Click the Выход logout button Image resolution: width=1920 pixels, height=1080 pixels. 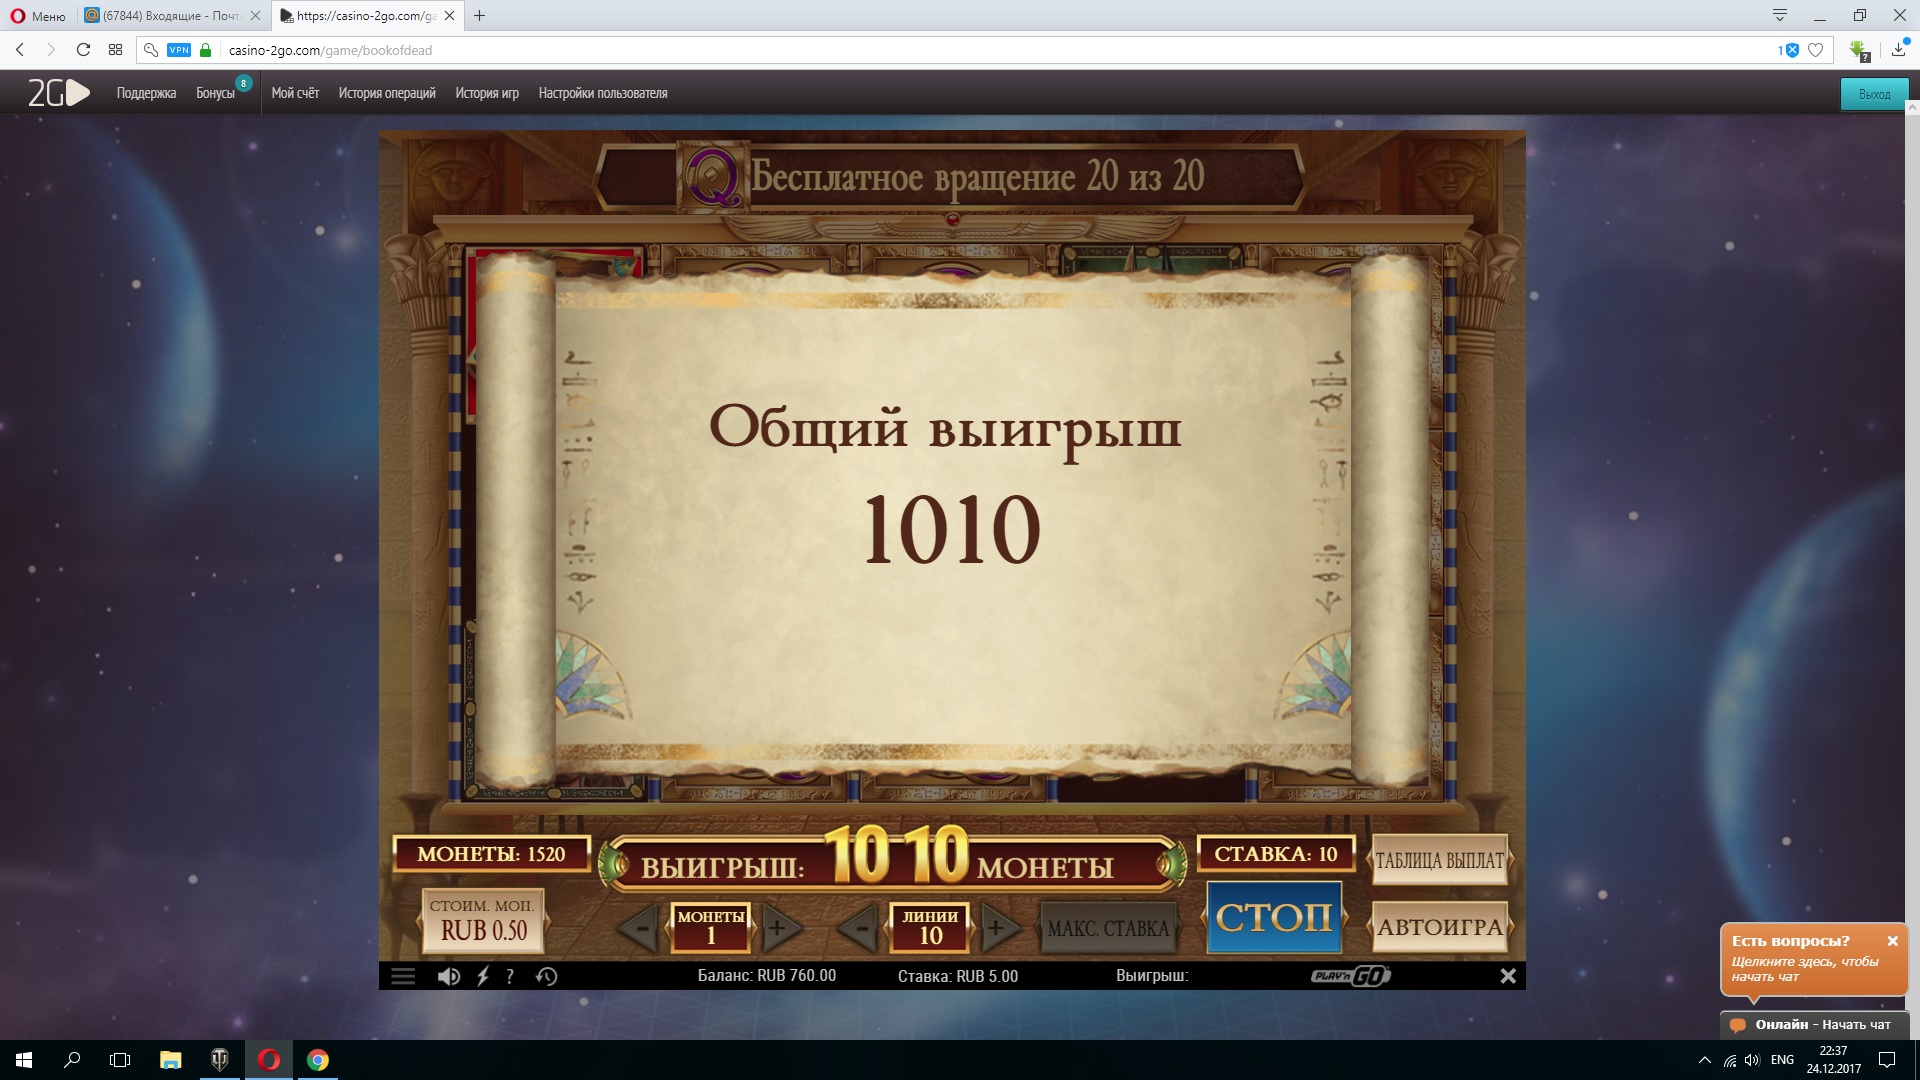[1874, 94]
